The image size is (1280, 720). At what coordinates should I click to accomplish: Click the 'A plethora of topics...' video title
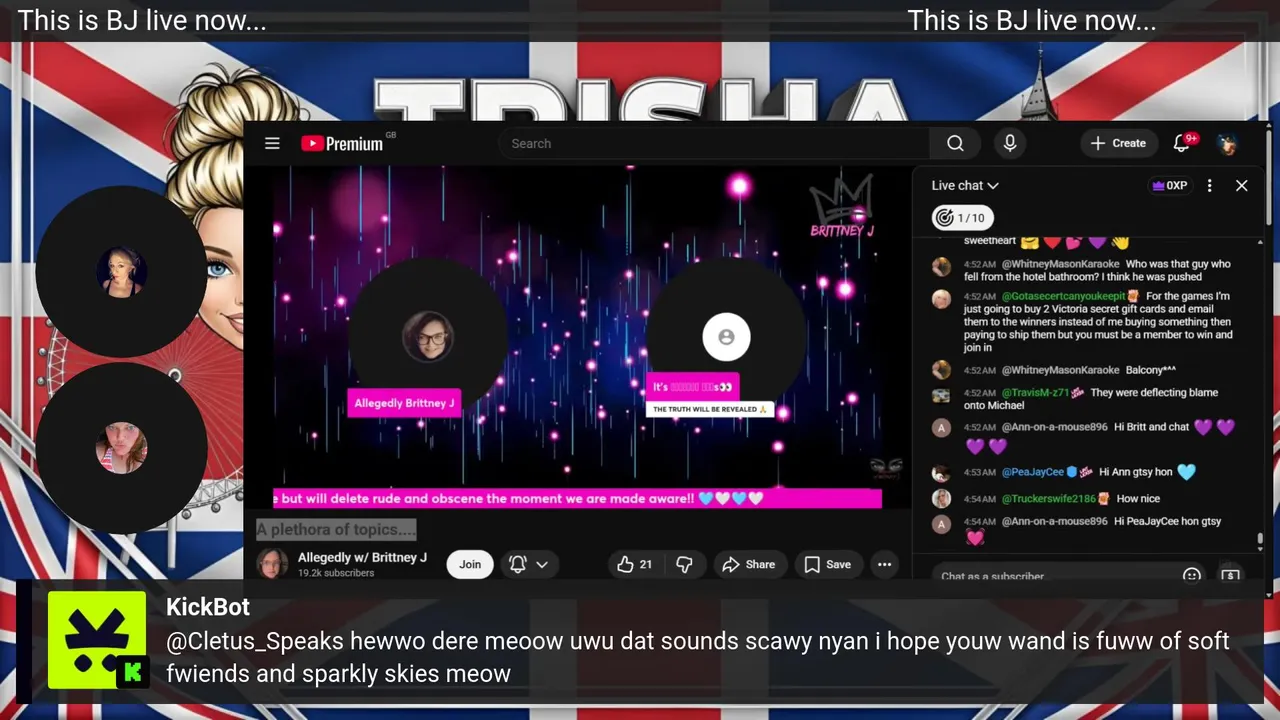[335, 529]
